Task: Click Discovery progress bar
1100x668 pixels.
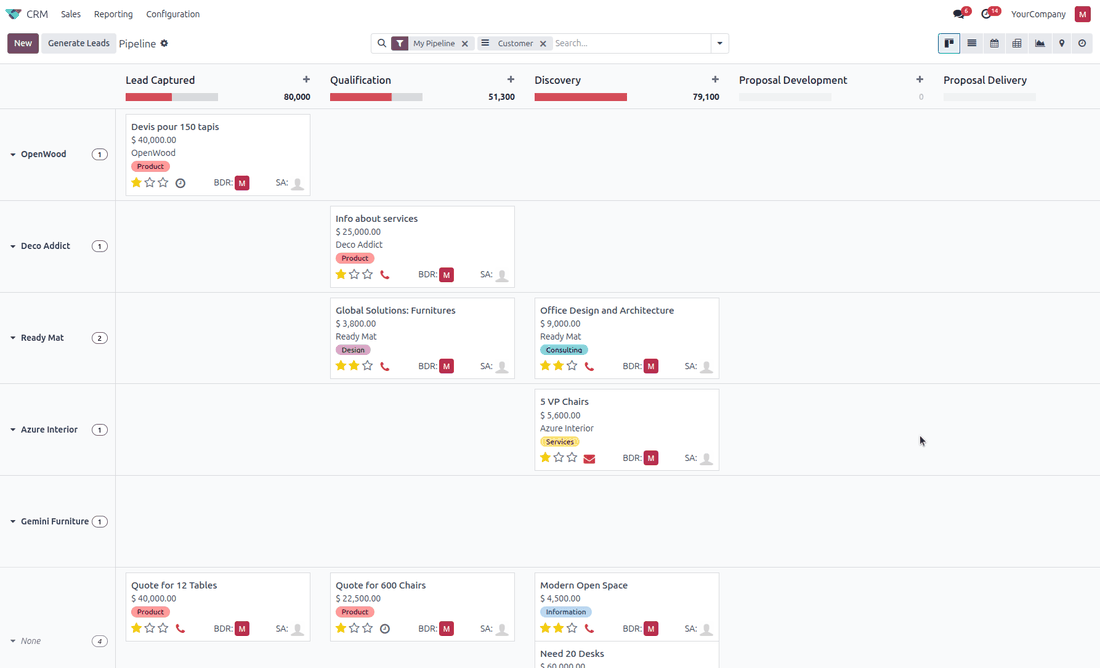Action: pos(581,98)
